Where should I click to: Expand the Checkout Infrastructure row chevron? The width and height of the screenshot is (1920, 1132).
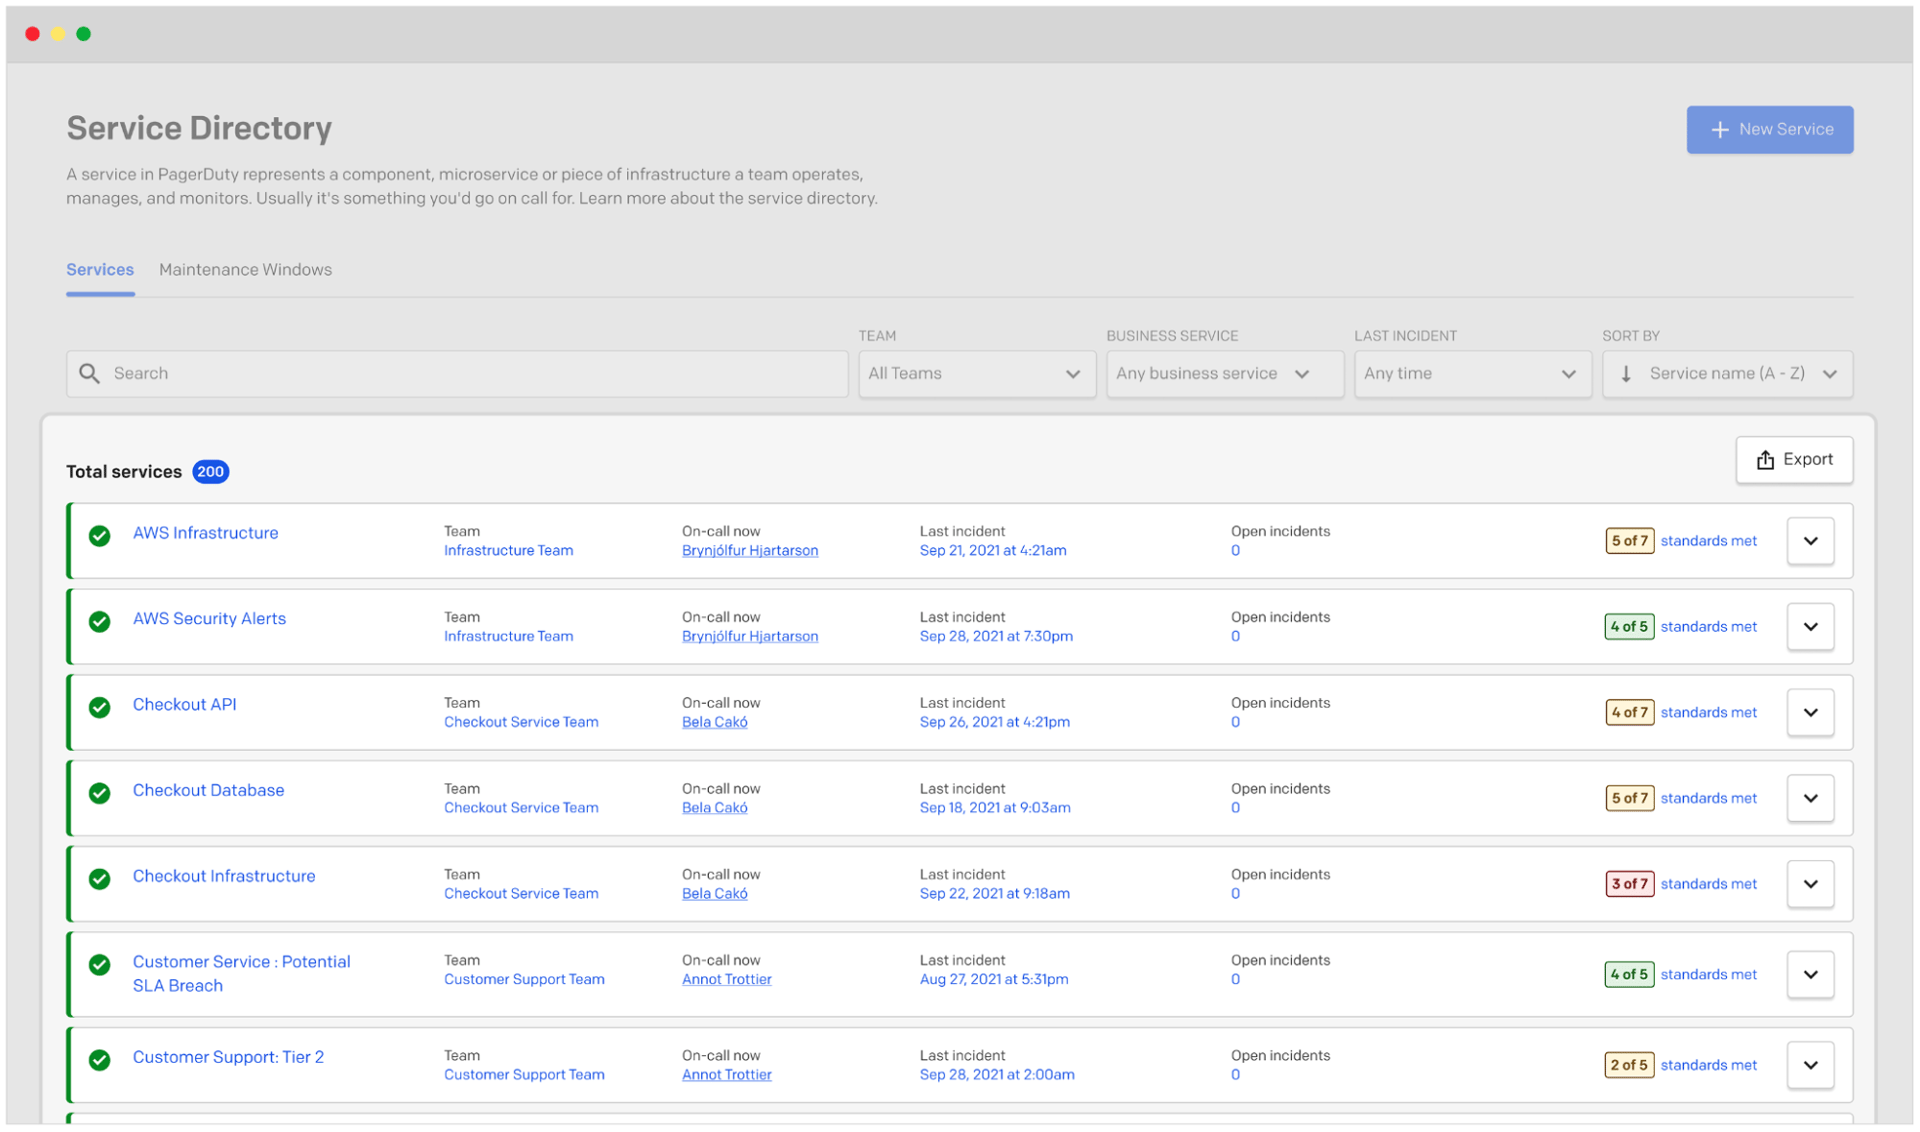pyautogui.click(x=1810, y=883)
